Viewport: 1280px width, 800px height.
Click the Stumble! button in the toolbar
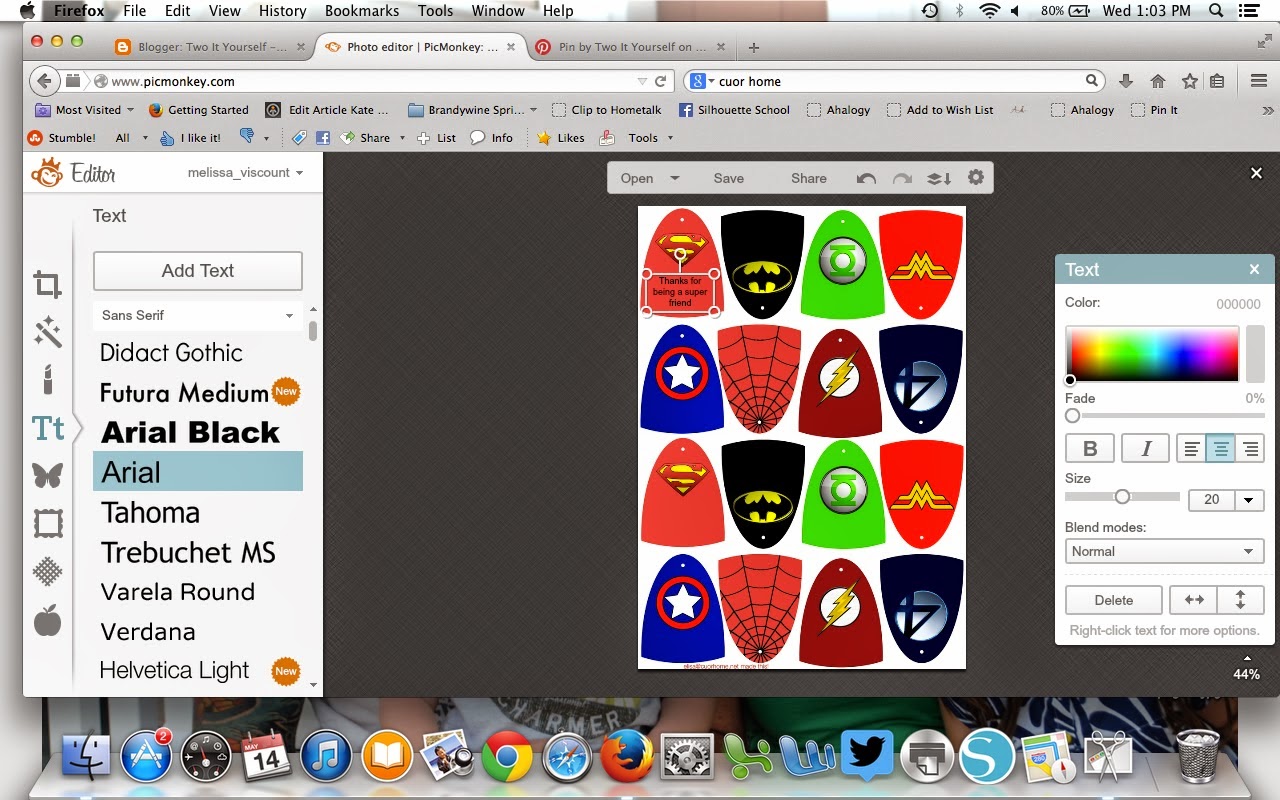[x=62, y=138]
